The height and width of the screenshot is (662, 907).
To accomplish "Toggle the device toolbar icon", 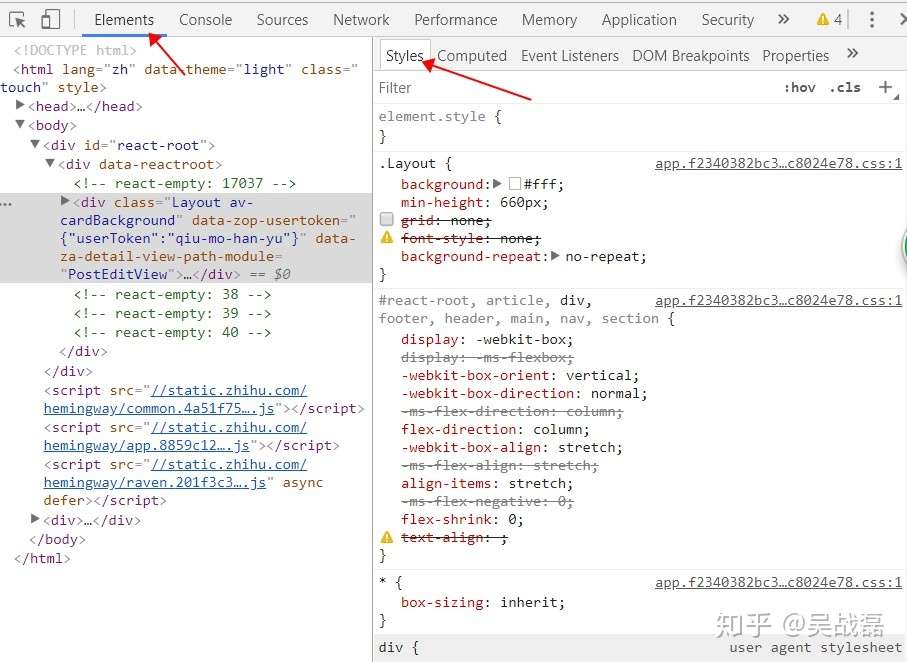I will pyautogui.click(x=50, y=19).
